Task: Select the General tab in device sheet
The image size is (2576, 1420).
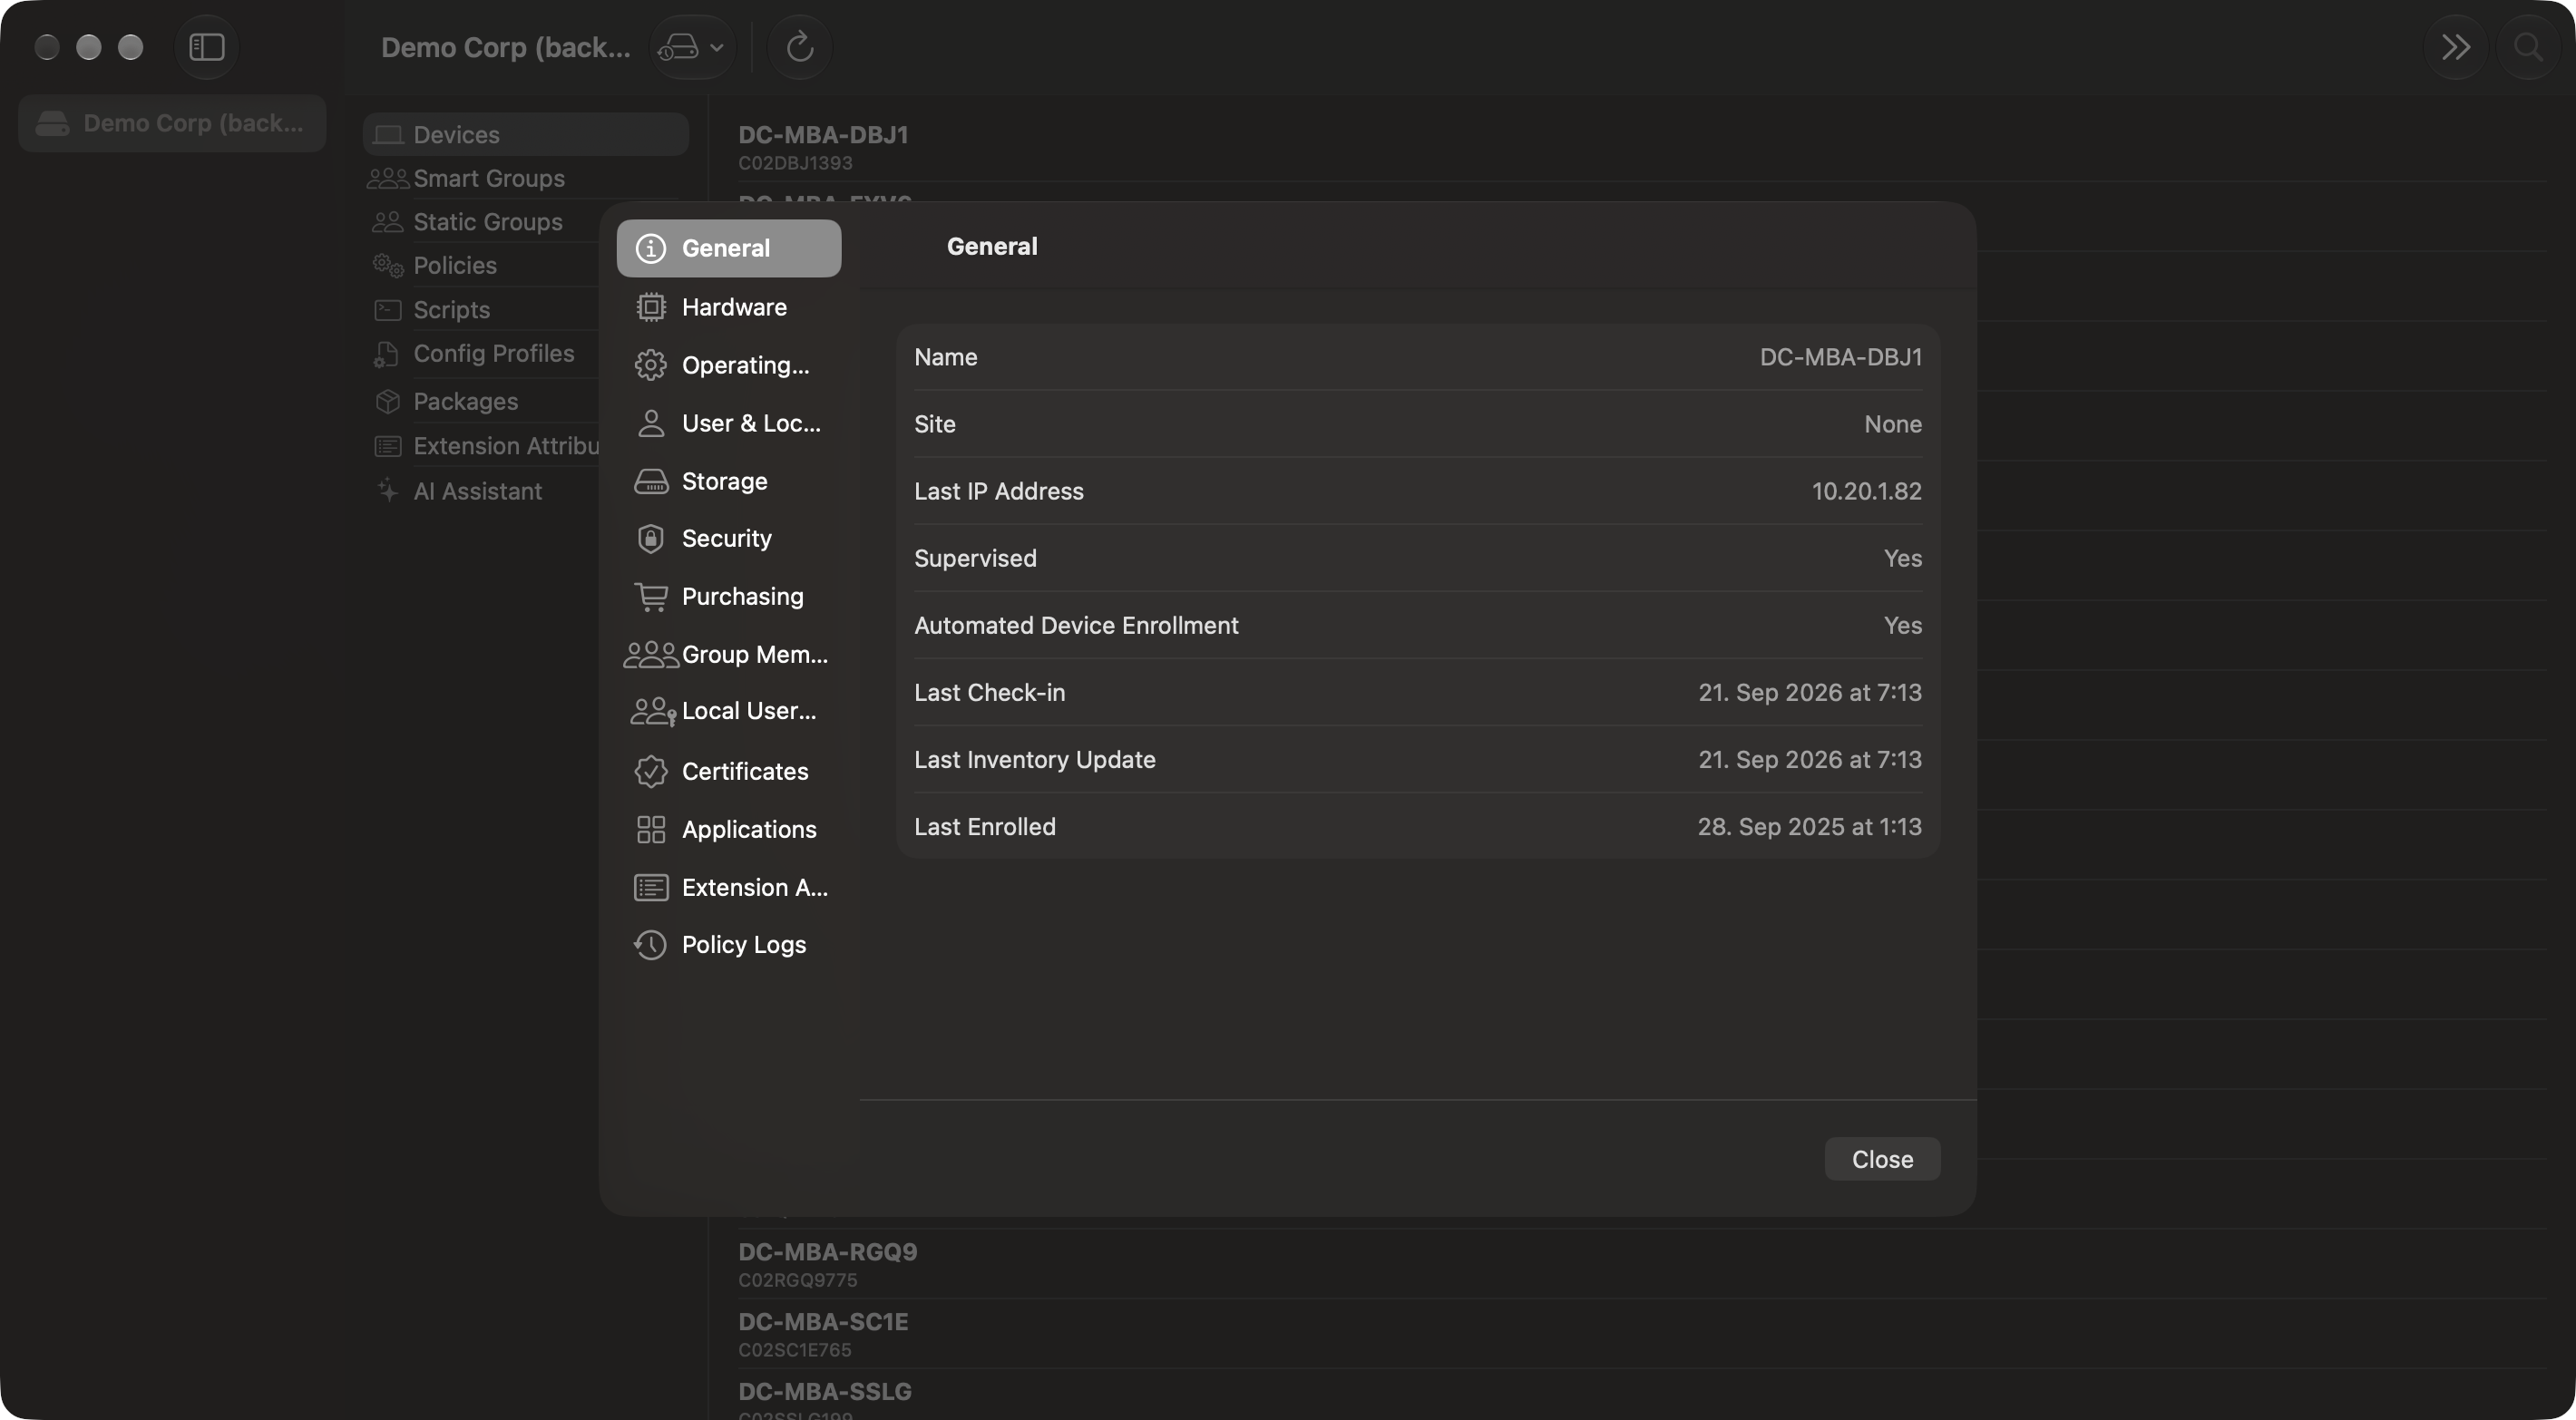Action: [x=728, y=248]
